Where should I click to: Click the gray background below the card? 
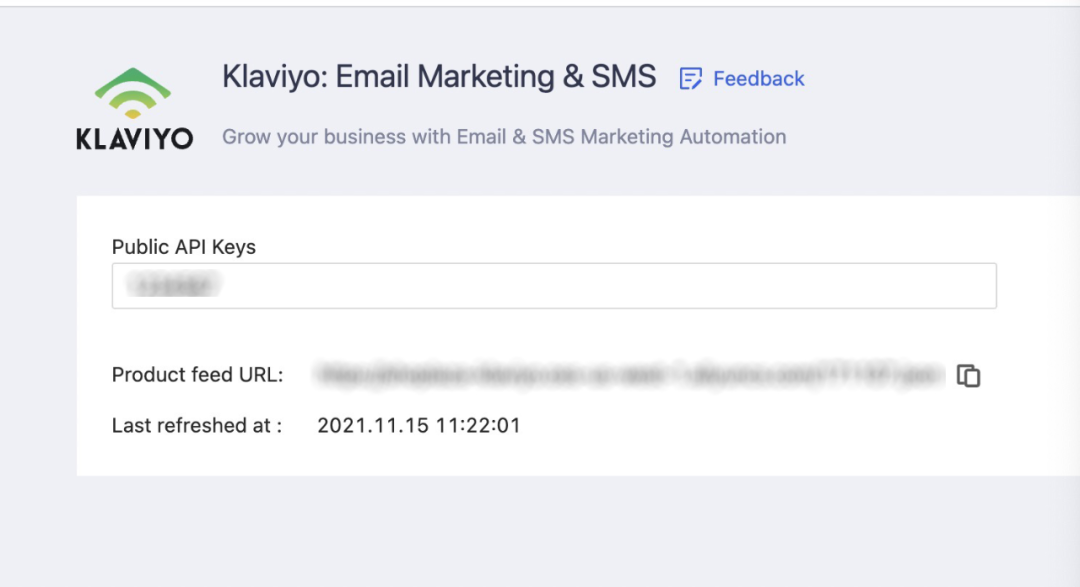[x=540, y=530]
